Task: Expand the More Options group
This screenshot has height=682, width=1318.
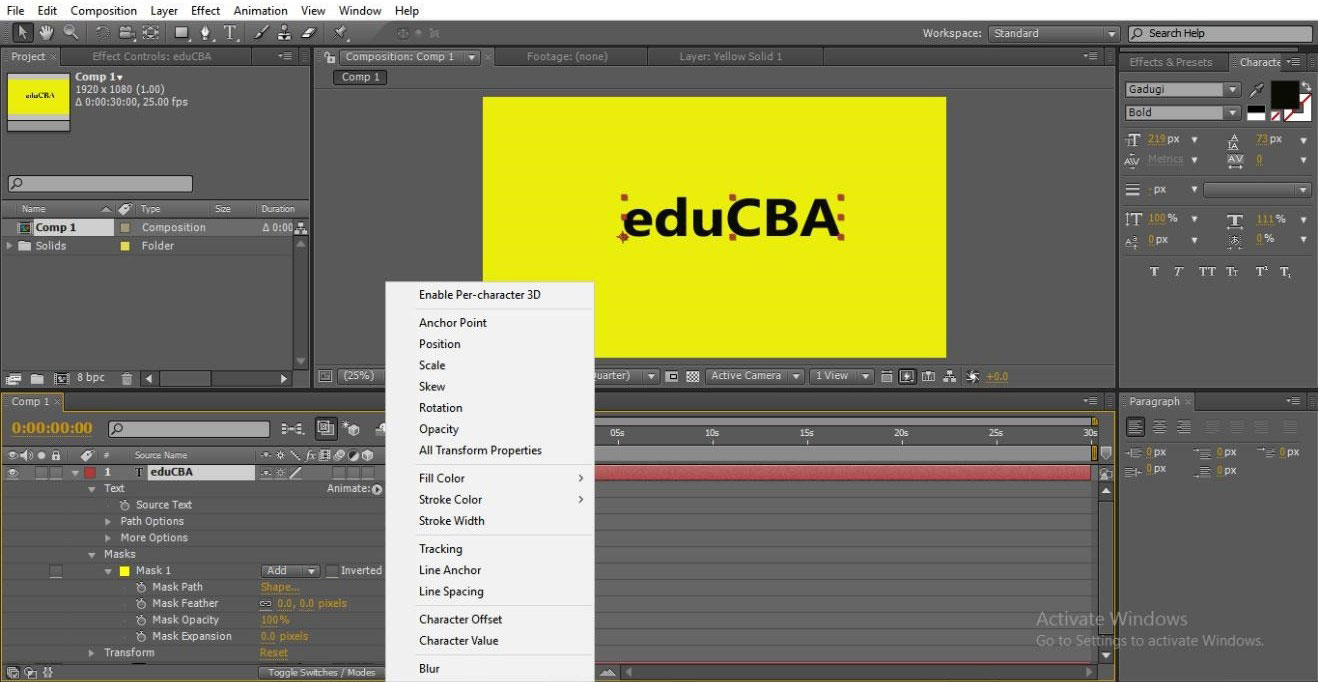Action: (x=109, y=538)
